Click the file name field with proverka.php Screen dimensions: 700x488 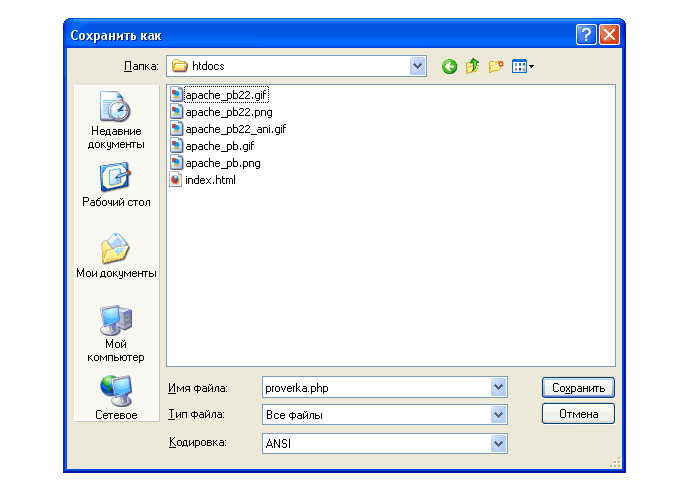(x=375, y=387)
